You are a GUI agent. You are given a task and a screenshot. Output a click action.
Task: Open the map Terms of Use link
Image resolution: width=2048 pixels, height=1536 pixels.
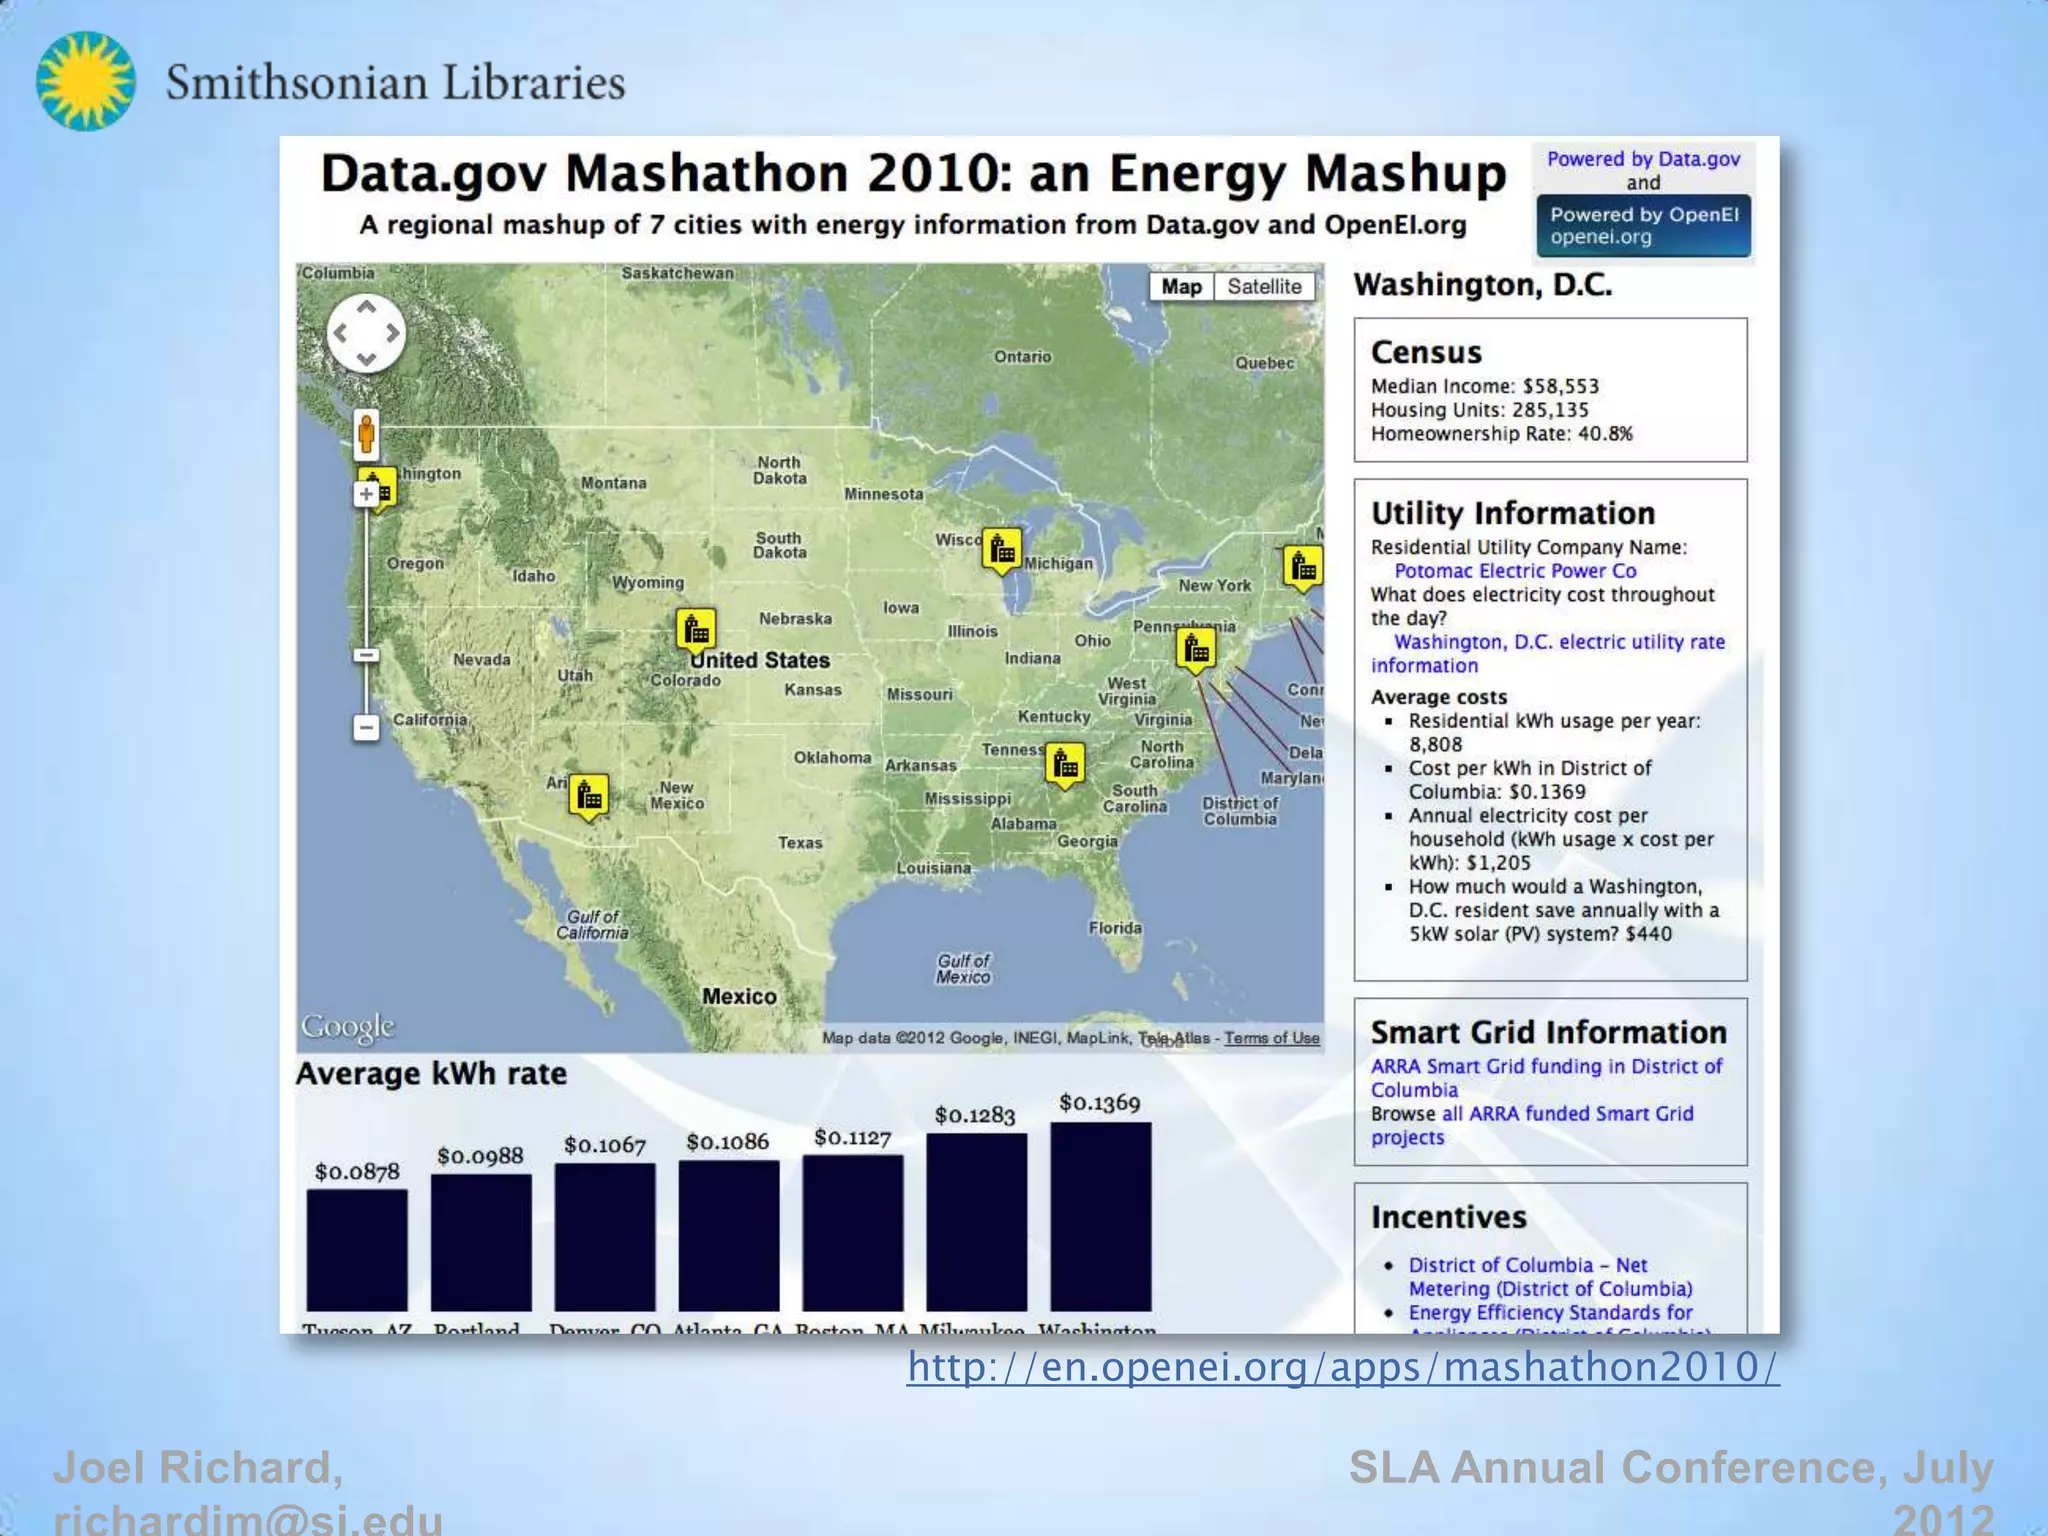click(x=1271, y=1038)
